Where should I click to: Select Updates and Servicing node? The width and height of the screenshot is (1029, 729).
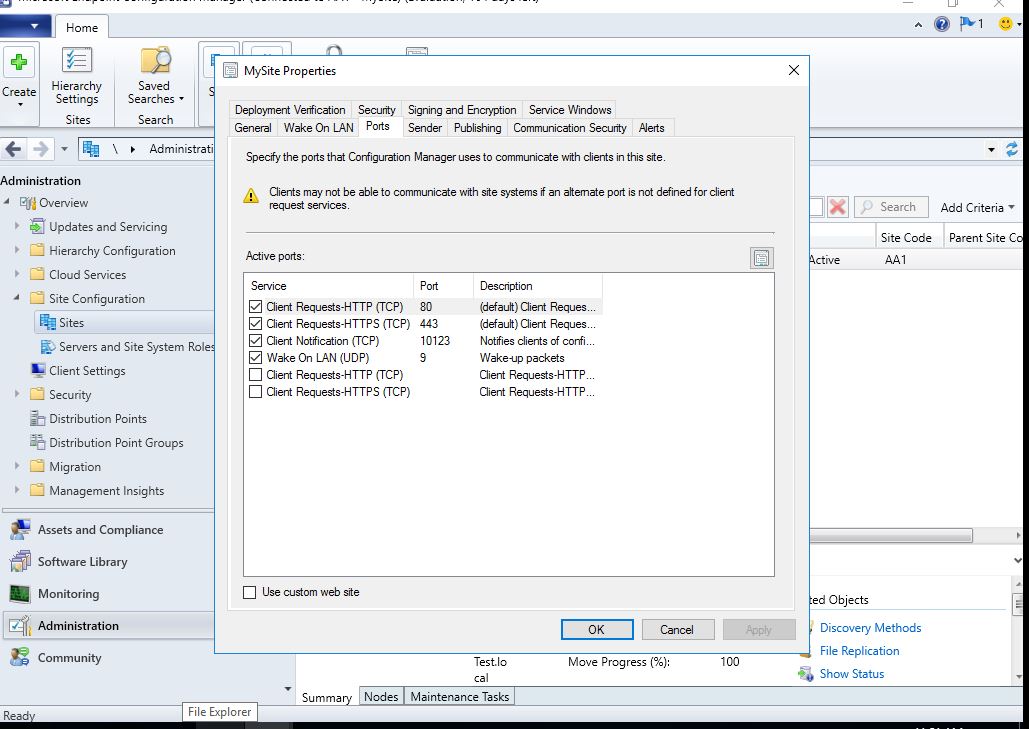click(x=108, y=226)
